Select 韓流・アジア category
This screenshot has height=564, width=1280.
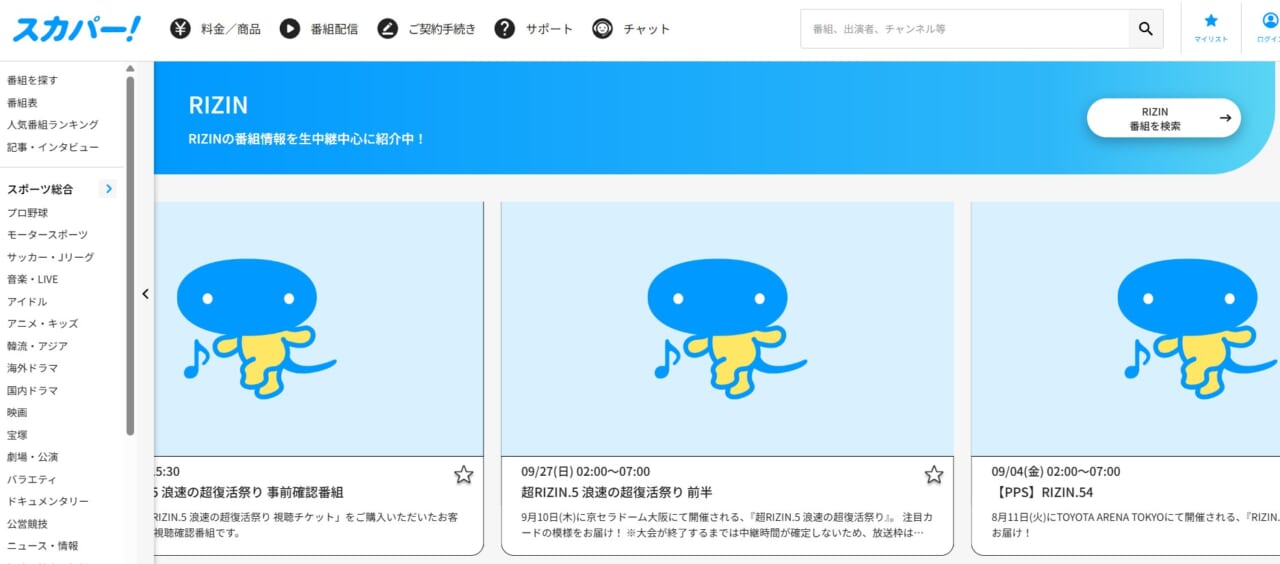tap(37, 346)
